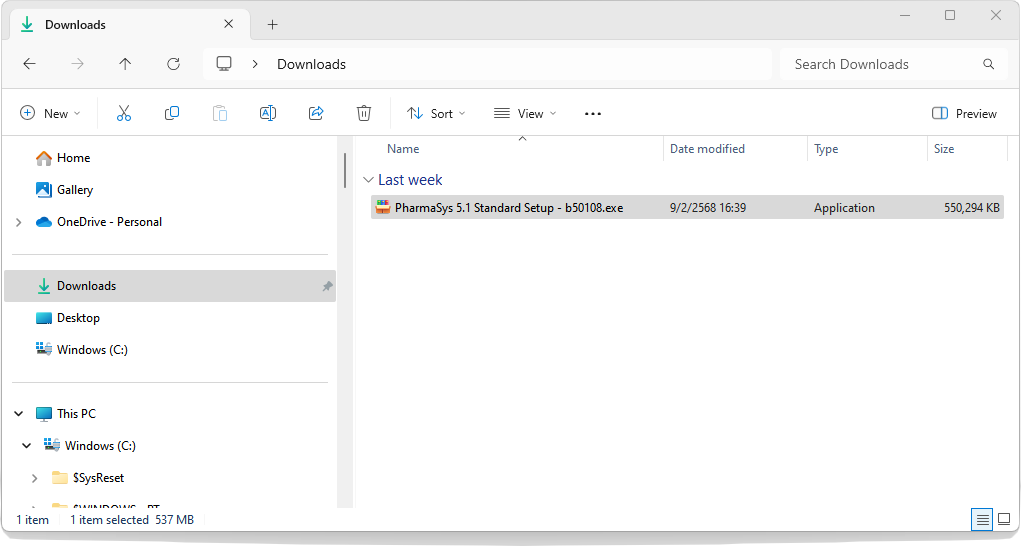Refresh the Downloads folder
Image resolution: width=1021 pixels, height=546 pixels.
173,64
